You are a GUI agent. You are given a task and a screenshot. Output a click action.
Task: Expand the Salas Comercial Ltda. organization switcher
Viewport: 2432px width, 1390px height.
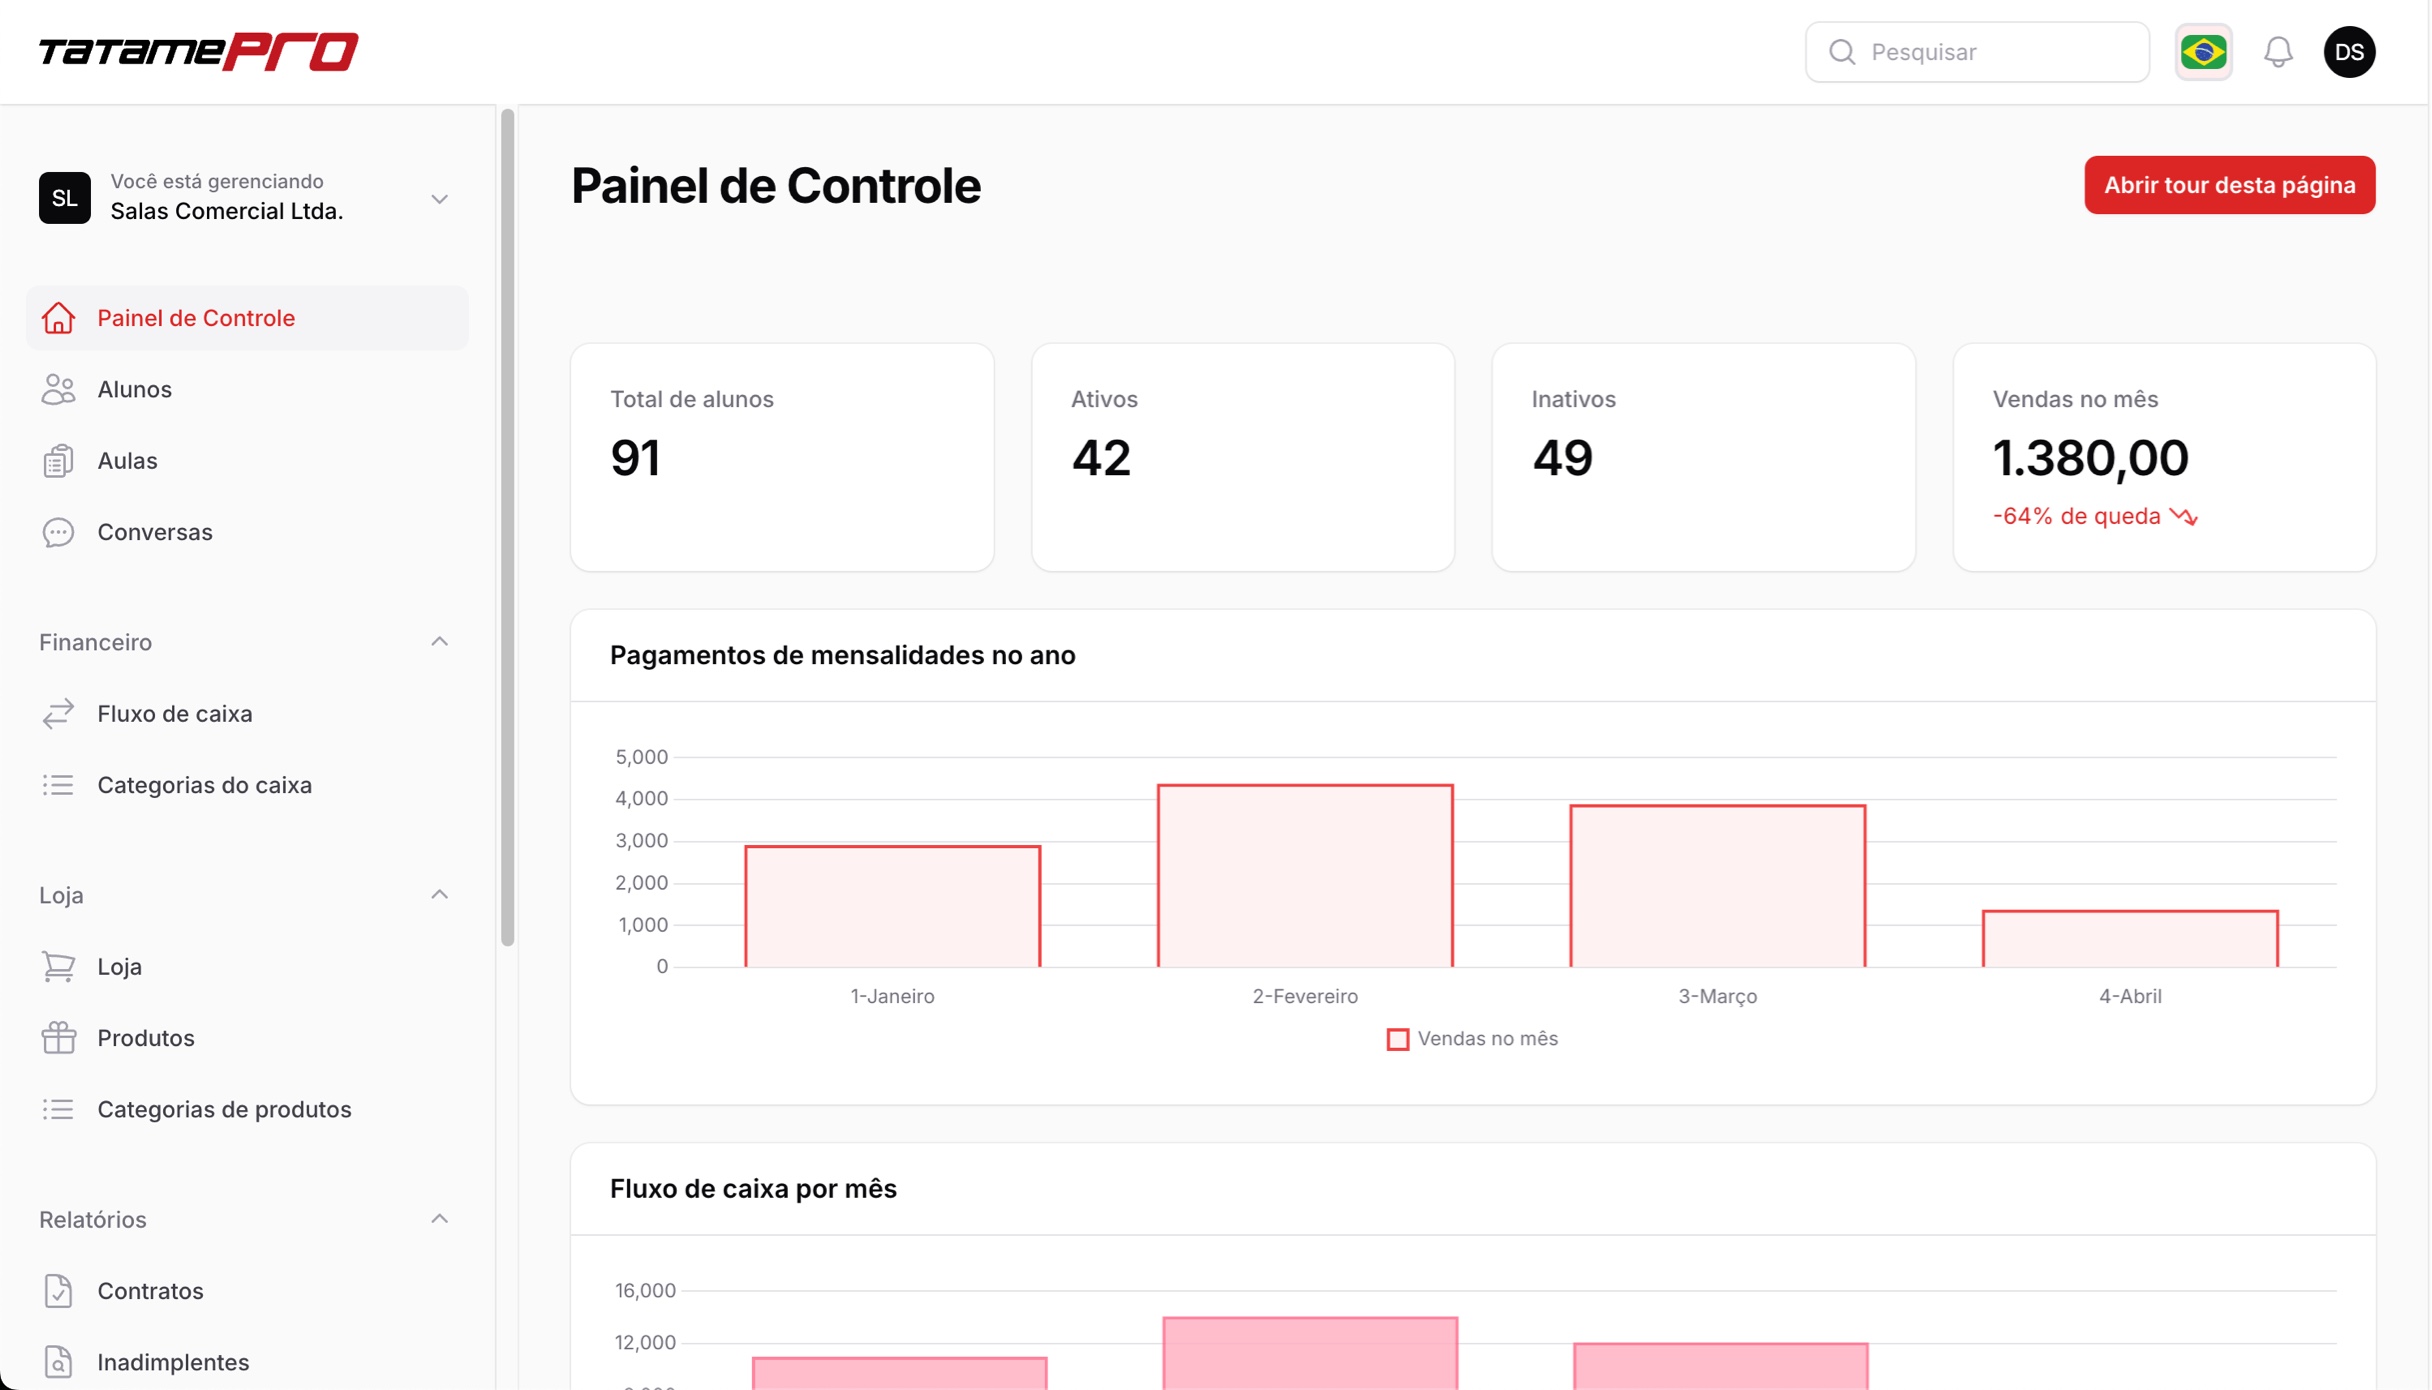(x=439, y=199)
